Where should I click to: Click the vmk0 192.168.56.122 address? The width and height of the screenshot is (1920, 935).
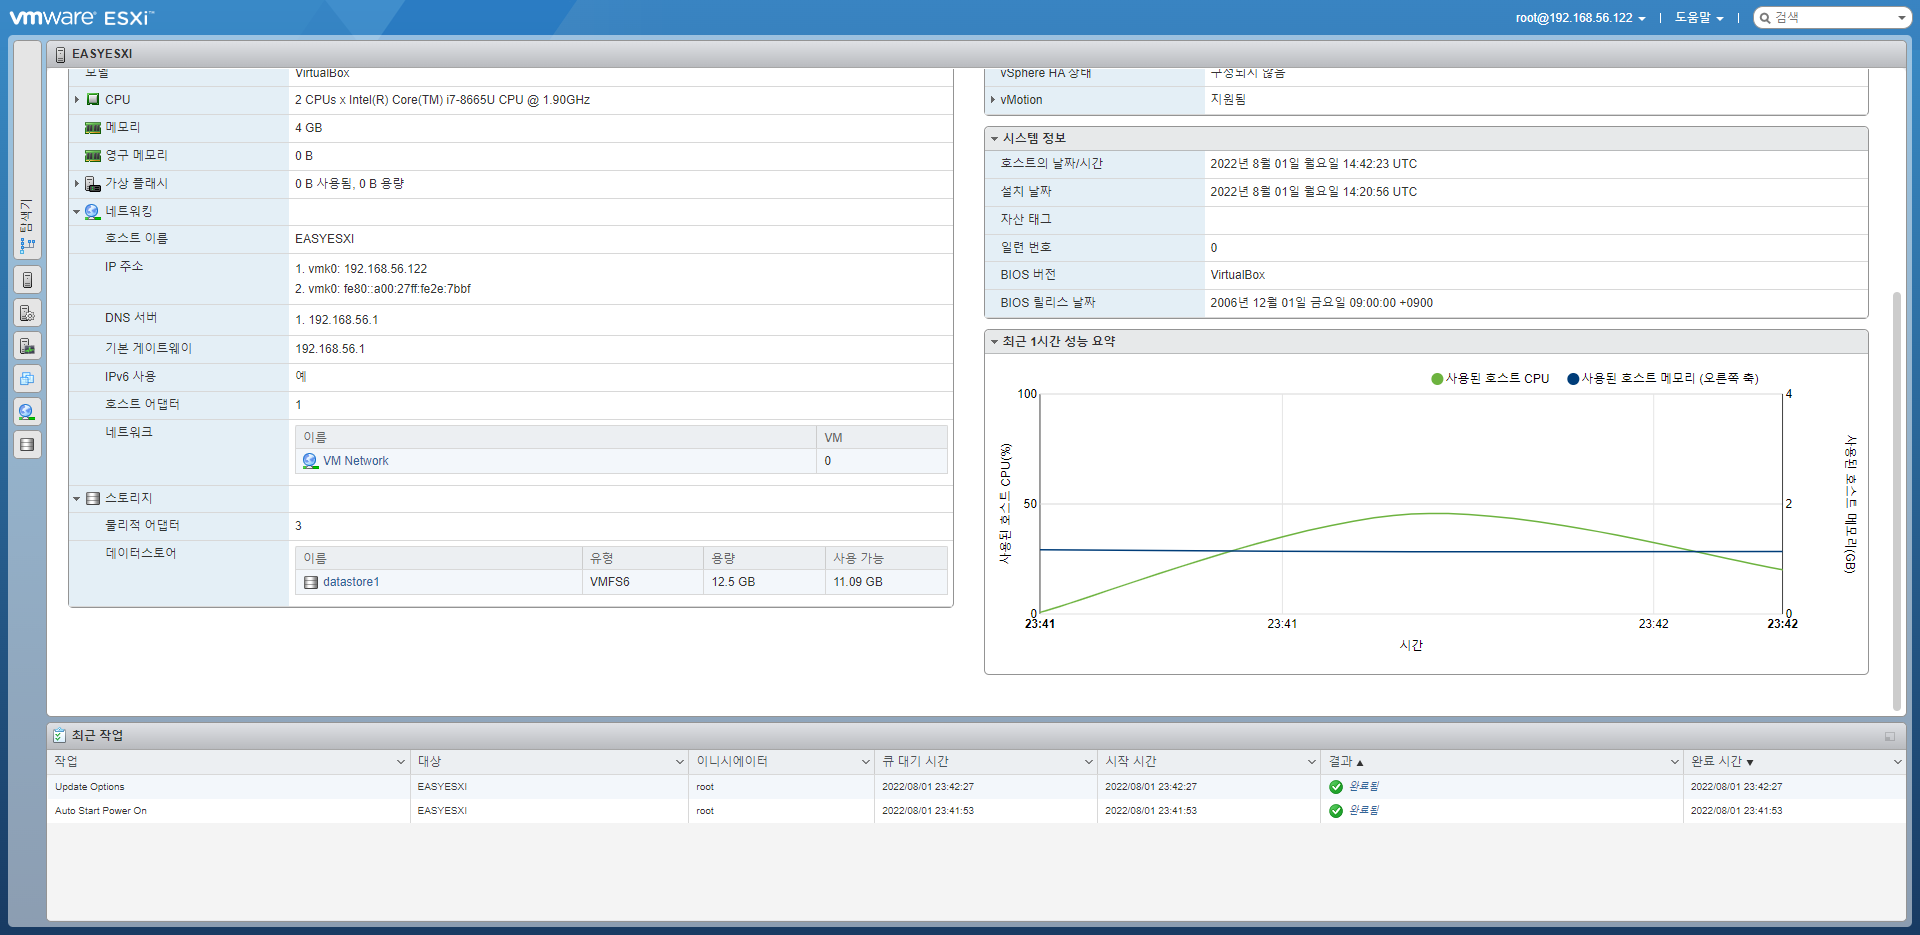(x=361, y=269)
